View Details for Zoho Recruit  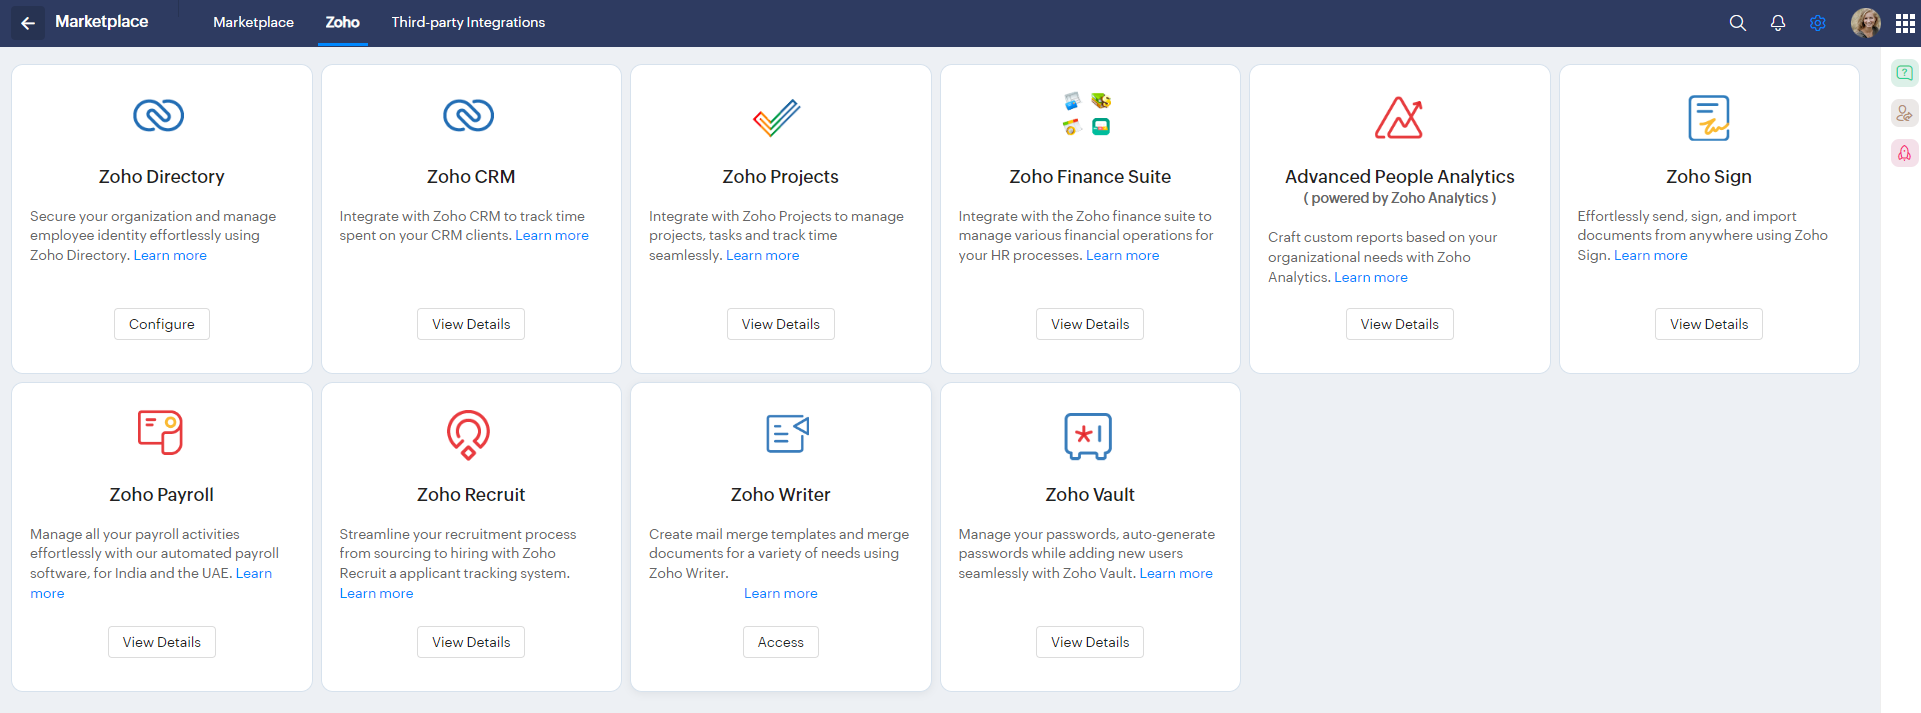471,642
